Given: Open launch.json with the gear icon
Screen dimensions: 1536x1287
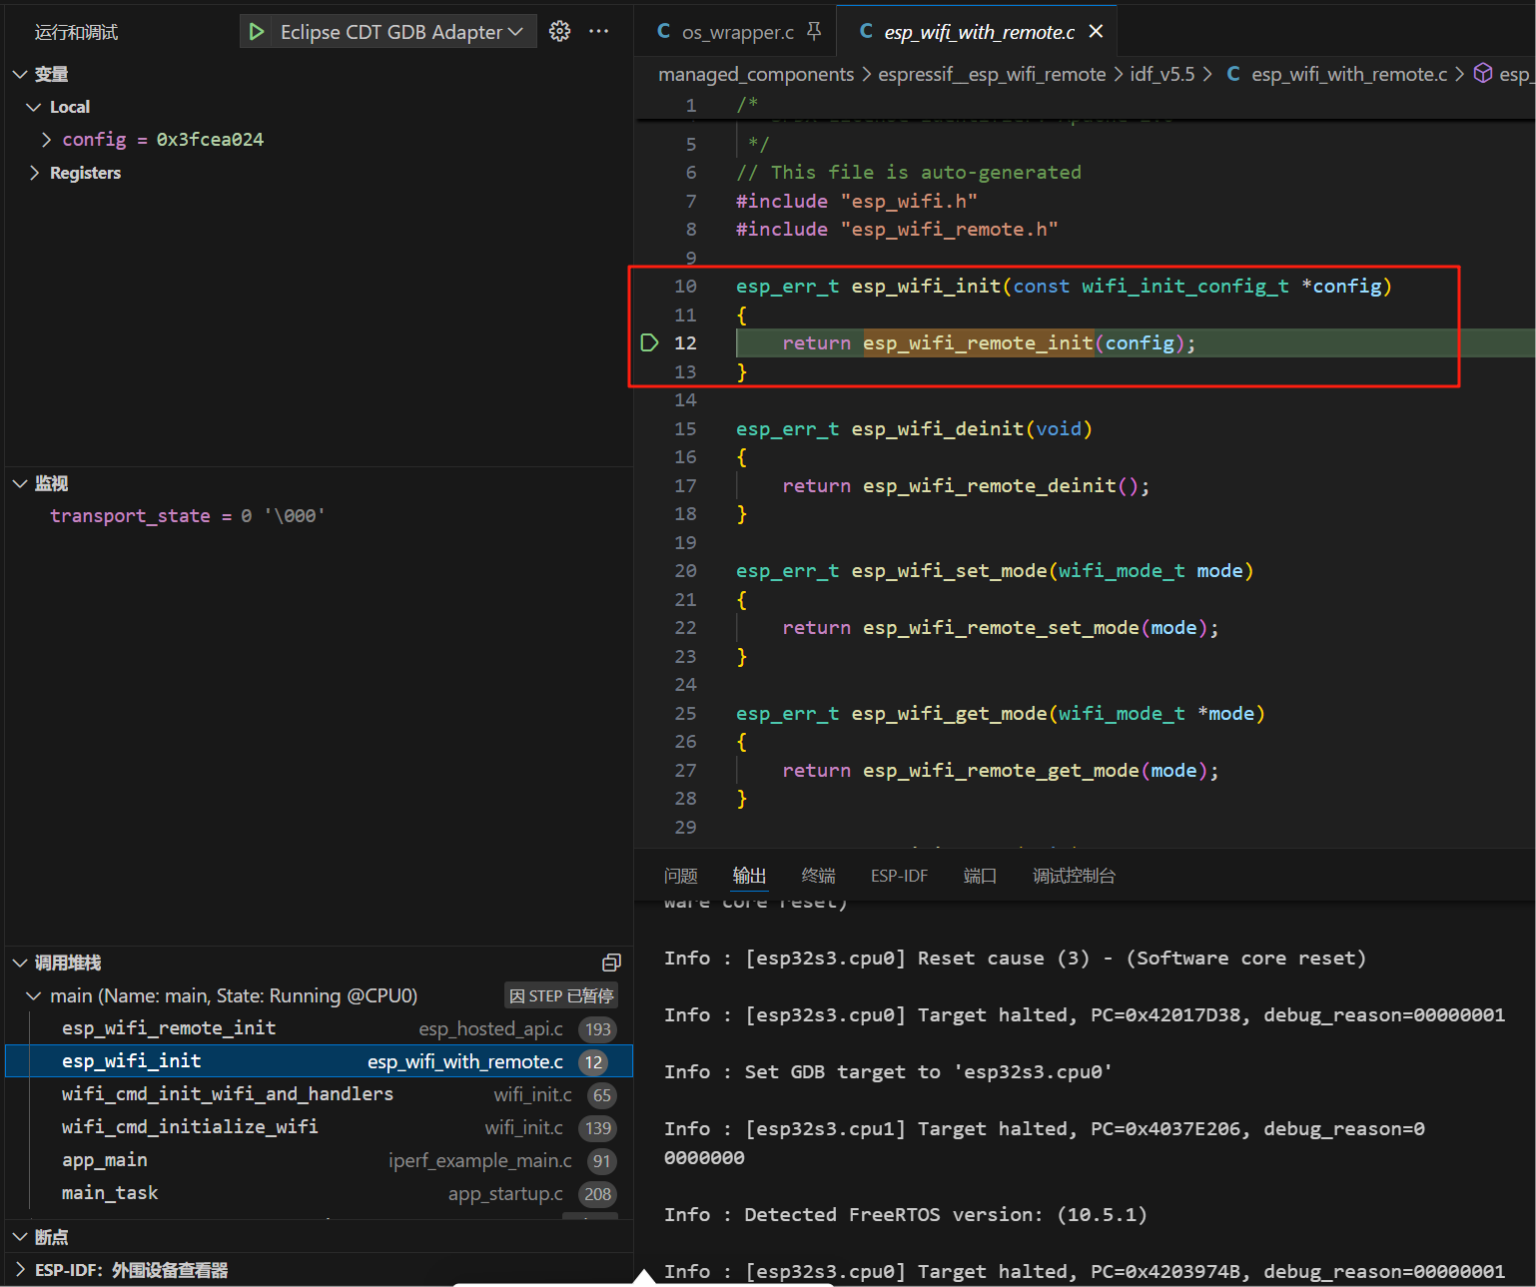Looking at the screenshot, I should (x=560, y=32).
